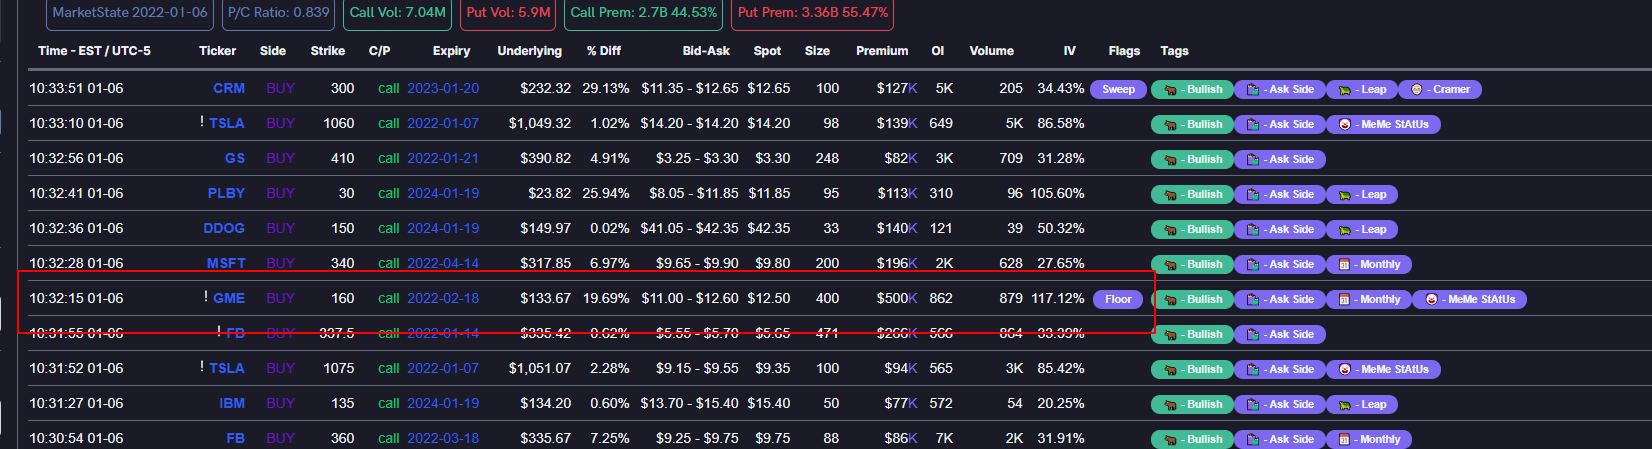The image size is (1652, 449).
Task: Open the IBM ticker link
Action: pyautogui.click(x=232, y=403)
